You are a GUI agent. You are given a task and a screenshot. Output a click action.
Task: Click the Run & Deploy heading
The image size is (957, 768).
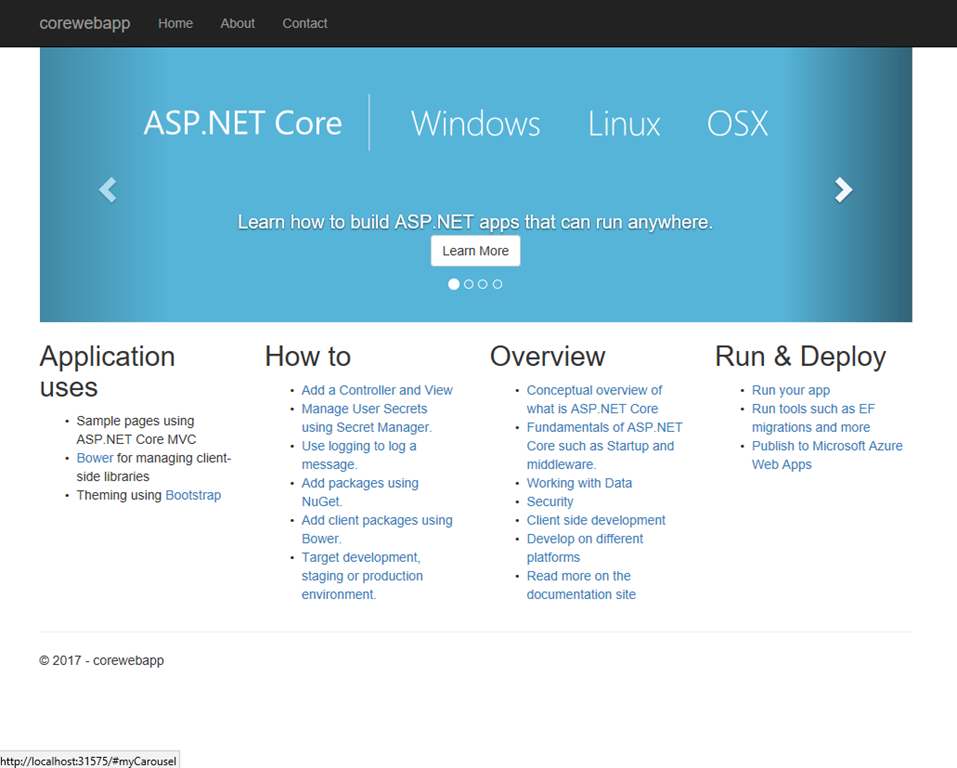[x=800, y=357]
